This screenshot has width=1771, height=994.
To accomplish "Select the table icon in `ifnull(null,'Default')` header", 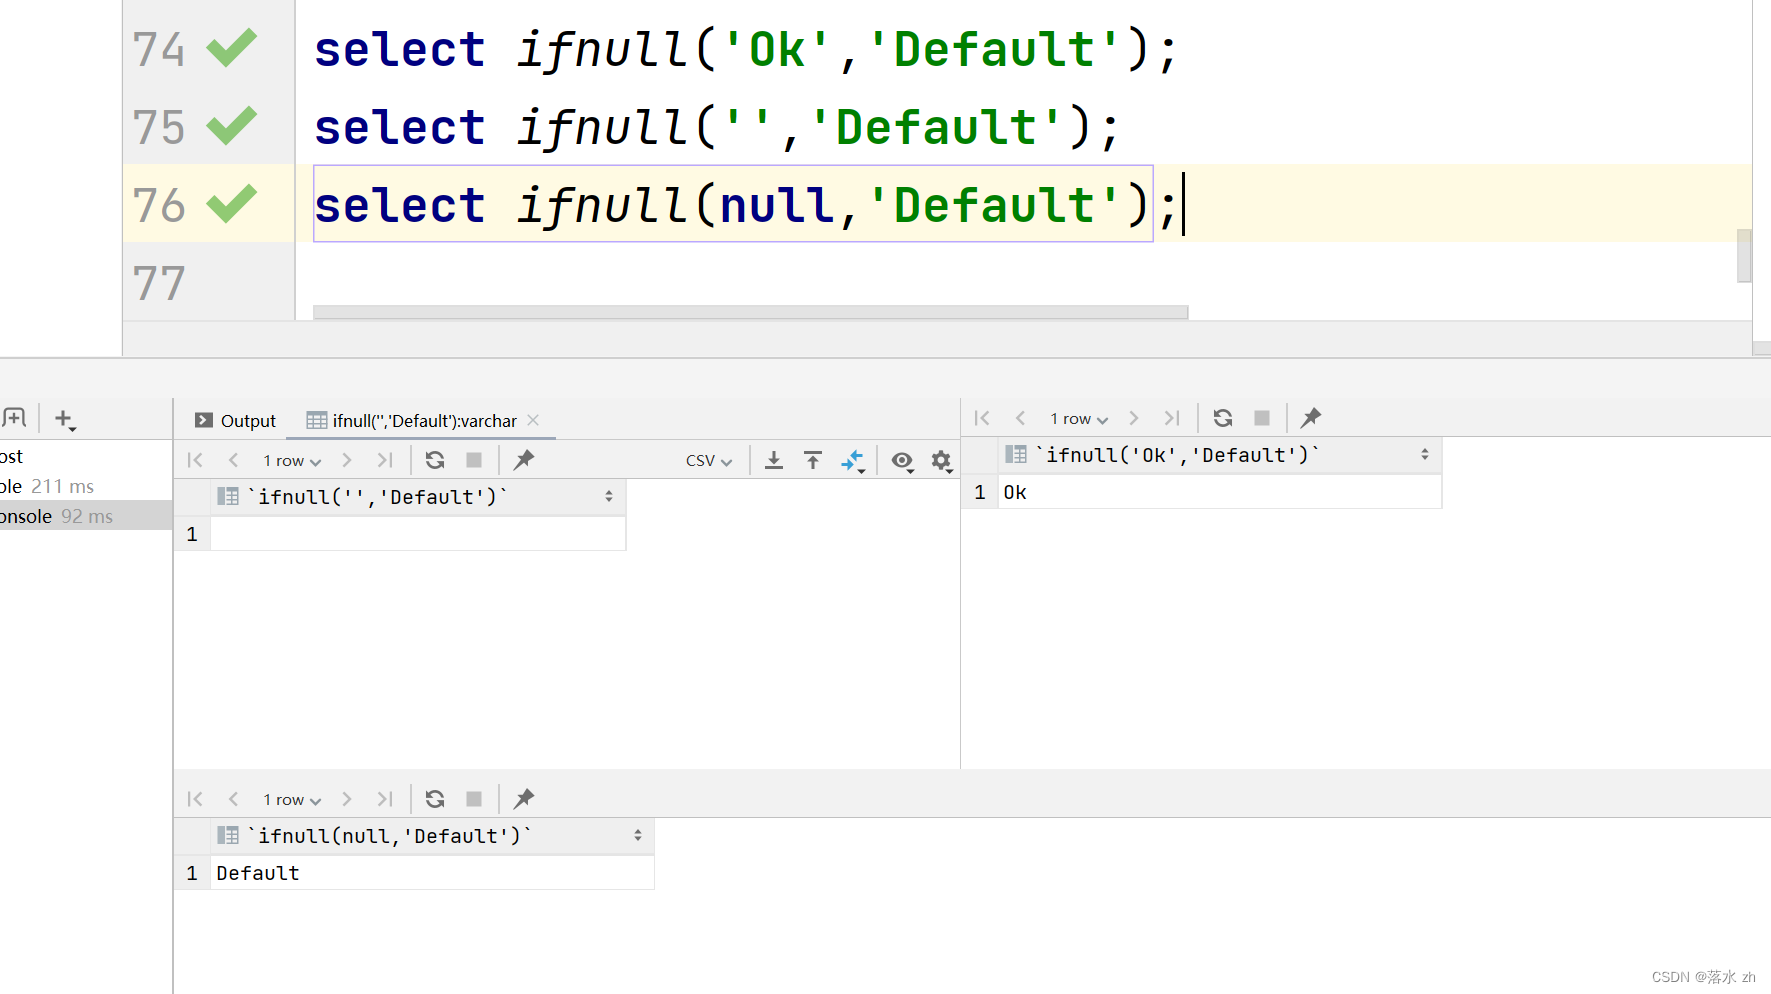I will tap(228, 835).
